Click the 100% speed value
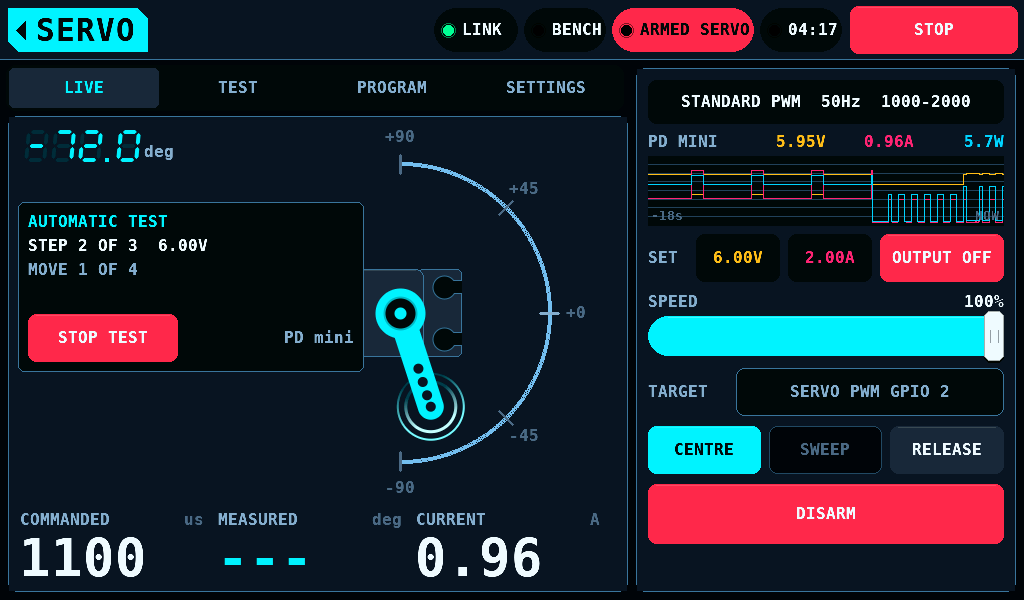 tap(984, 302)
